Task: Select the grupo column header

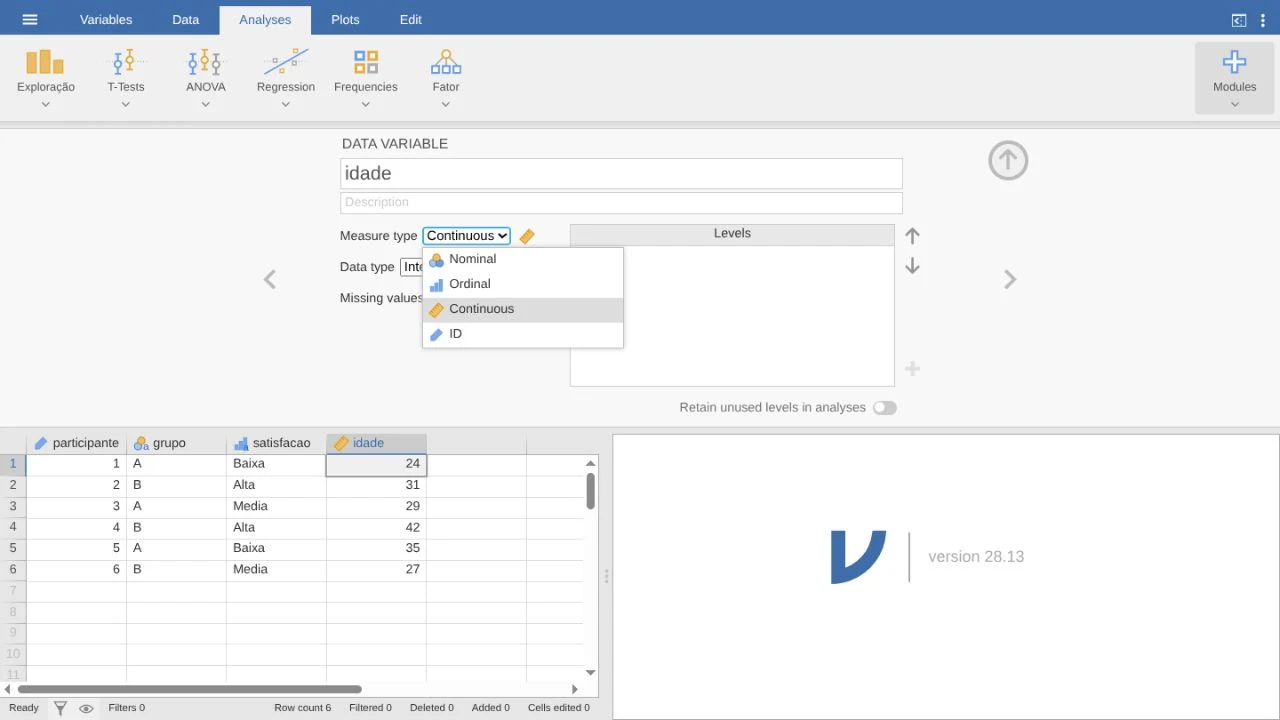Action: [177, 443]
